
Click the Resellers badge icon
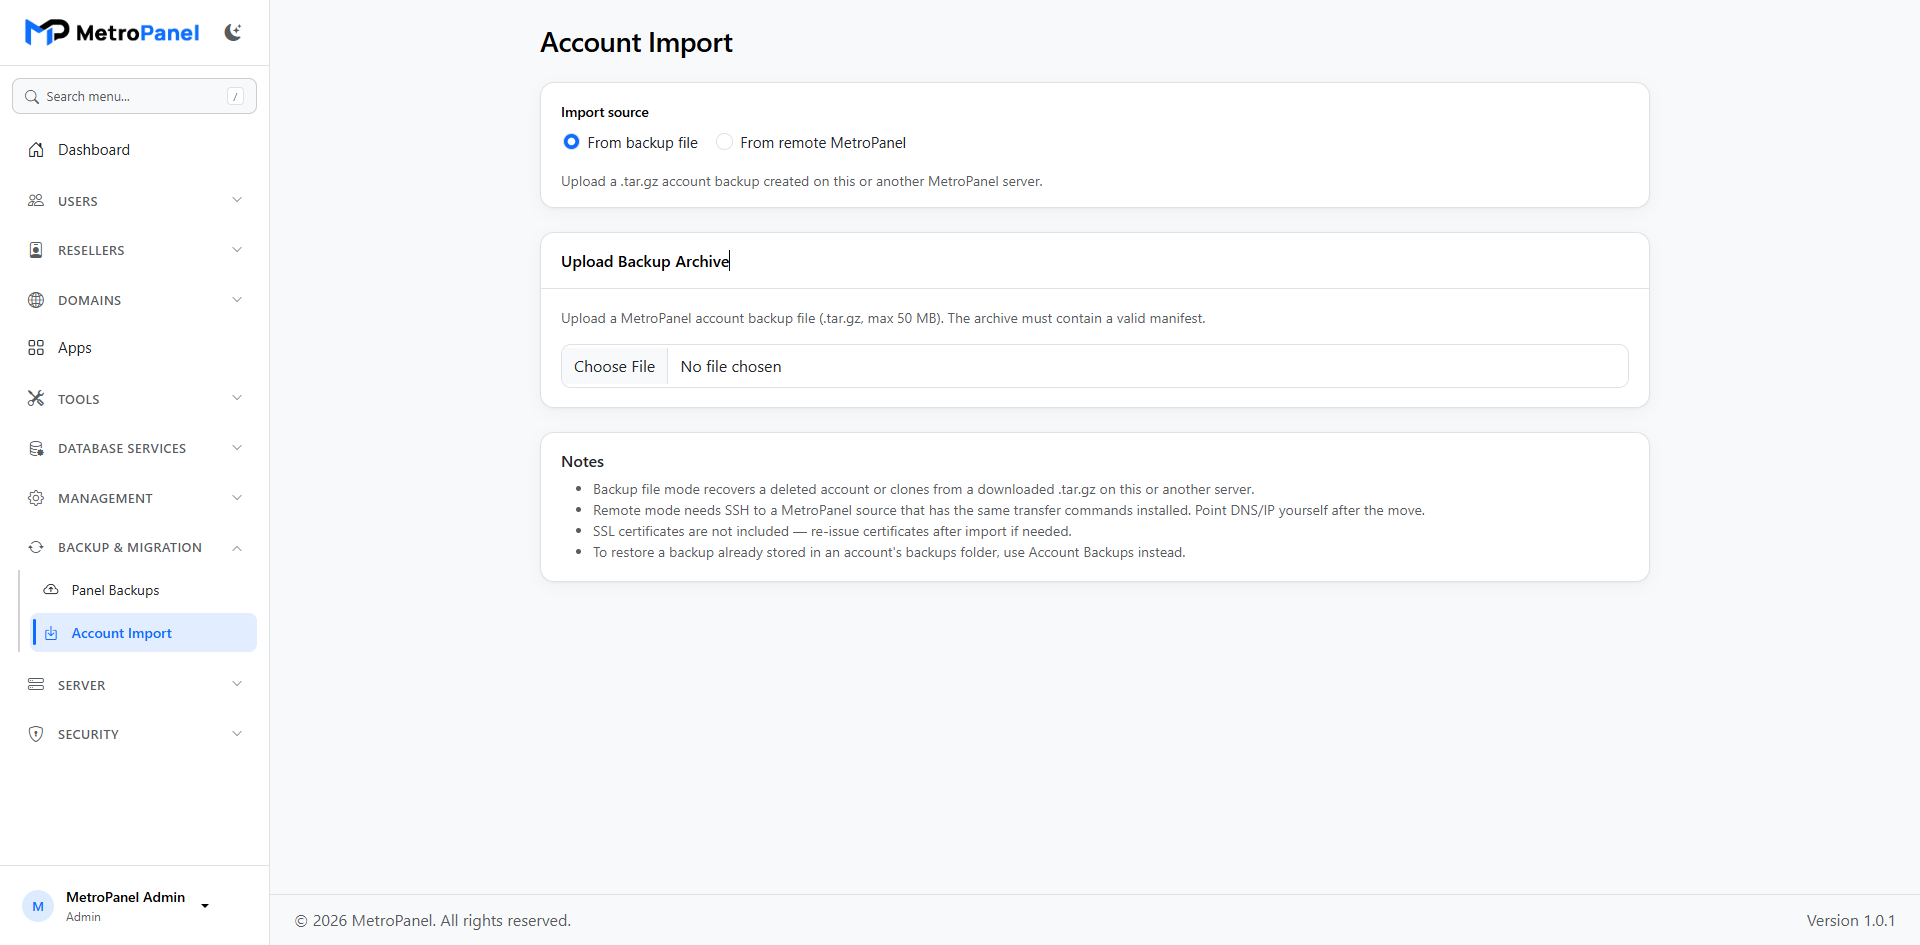(36, 250)
